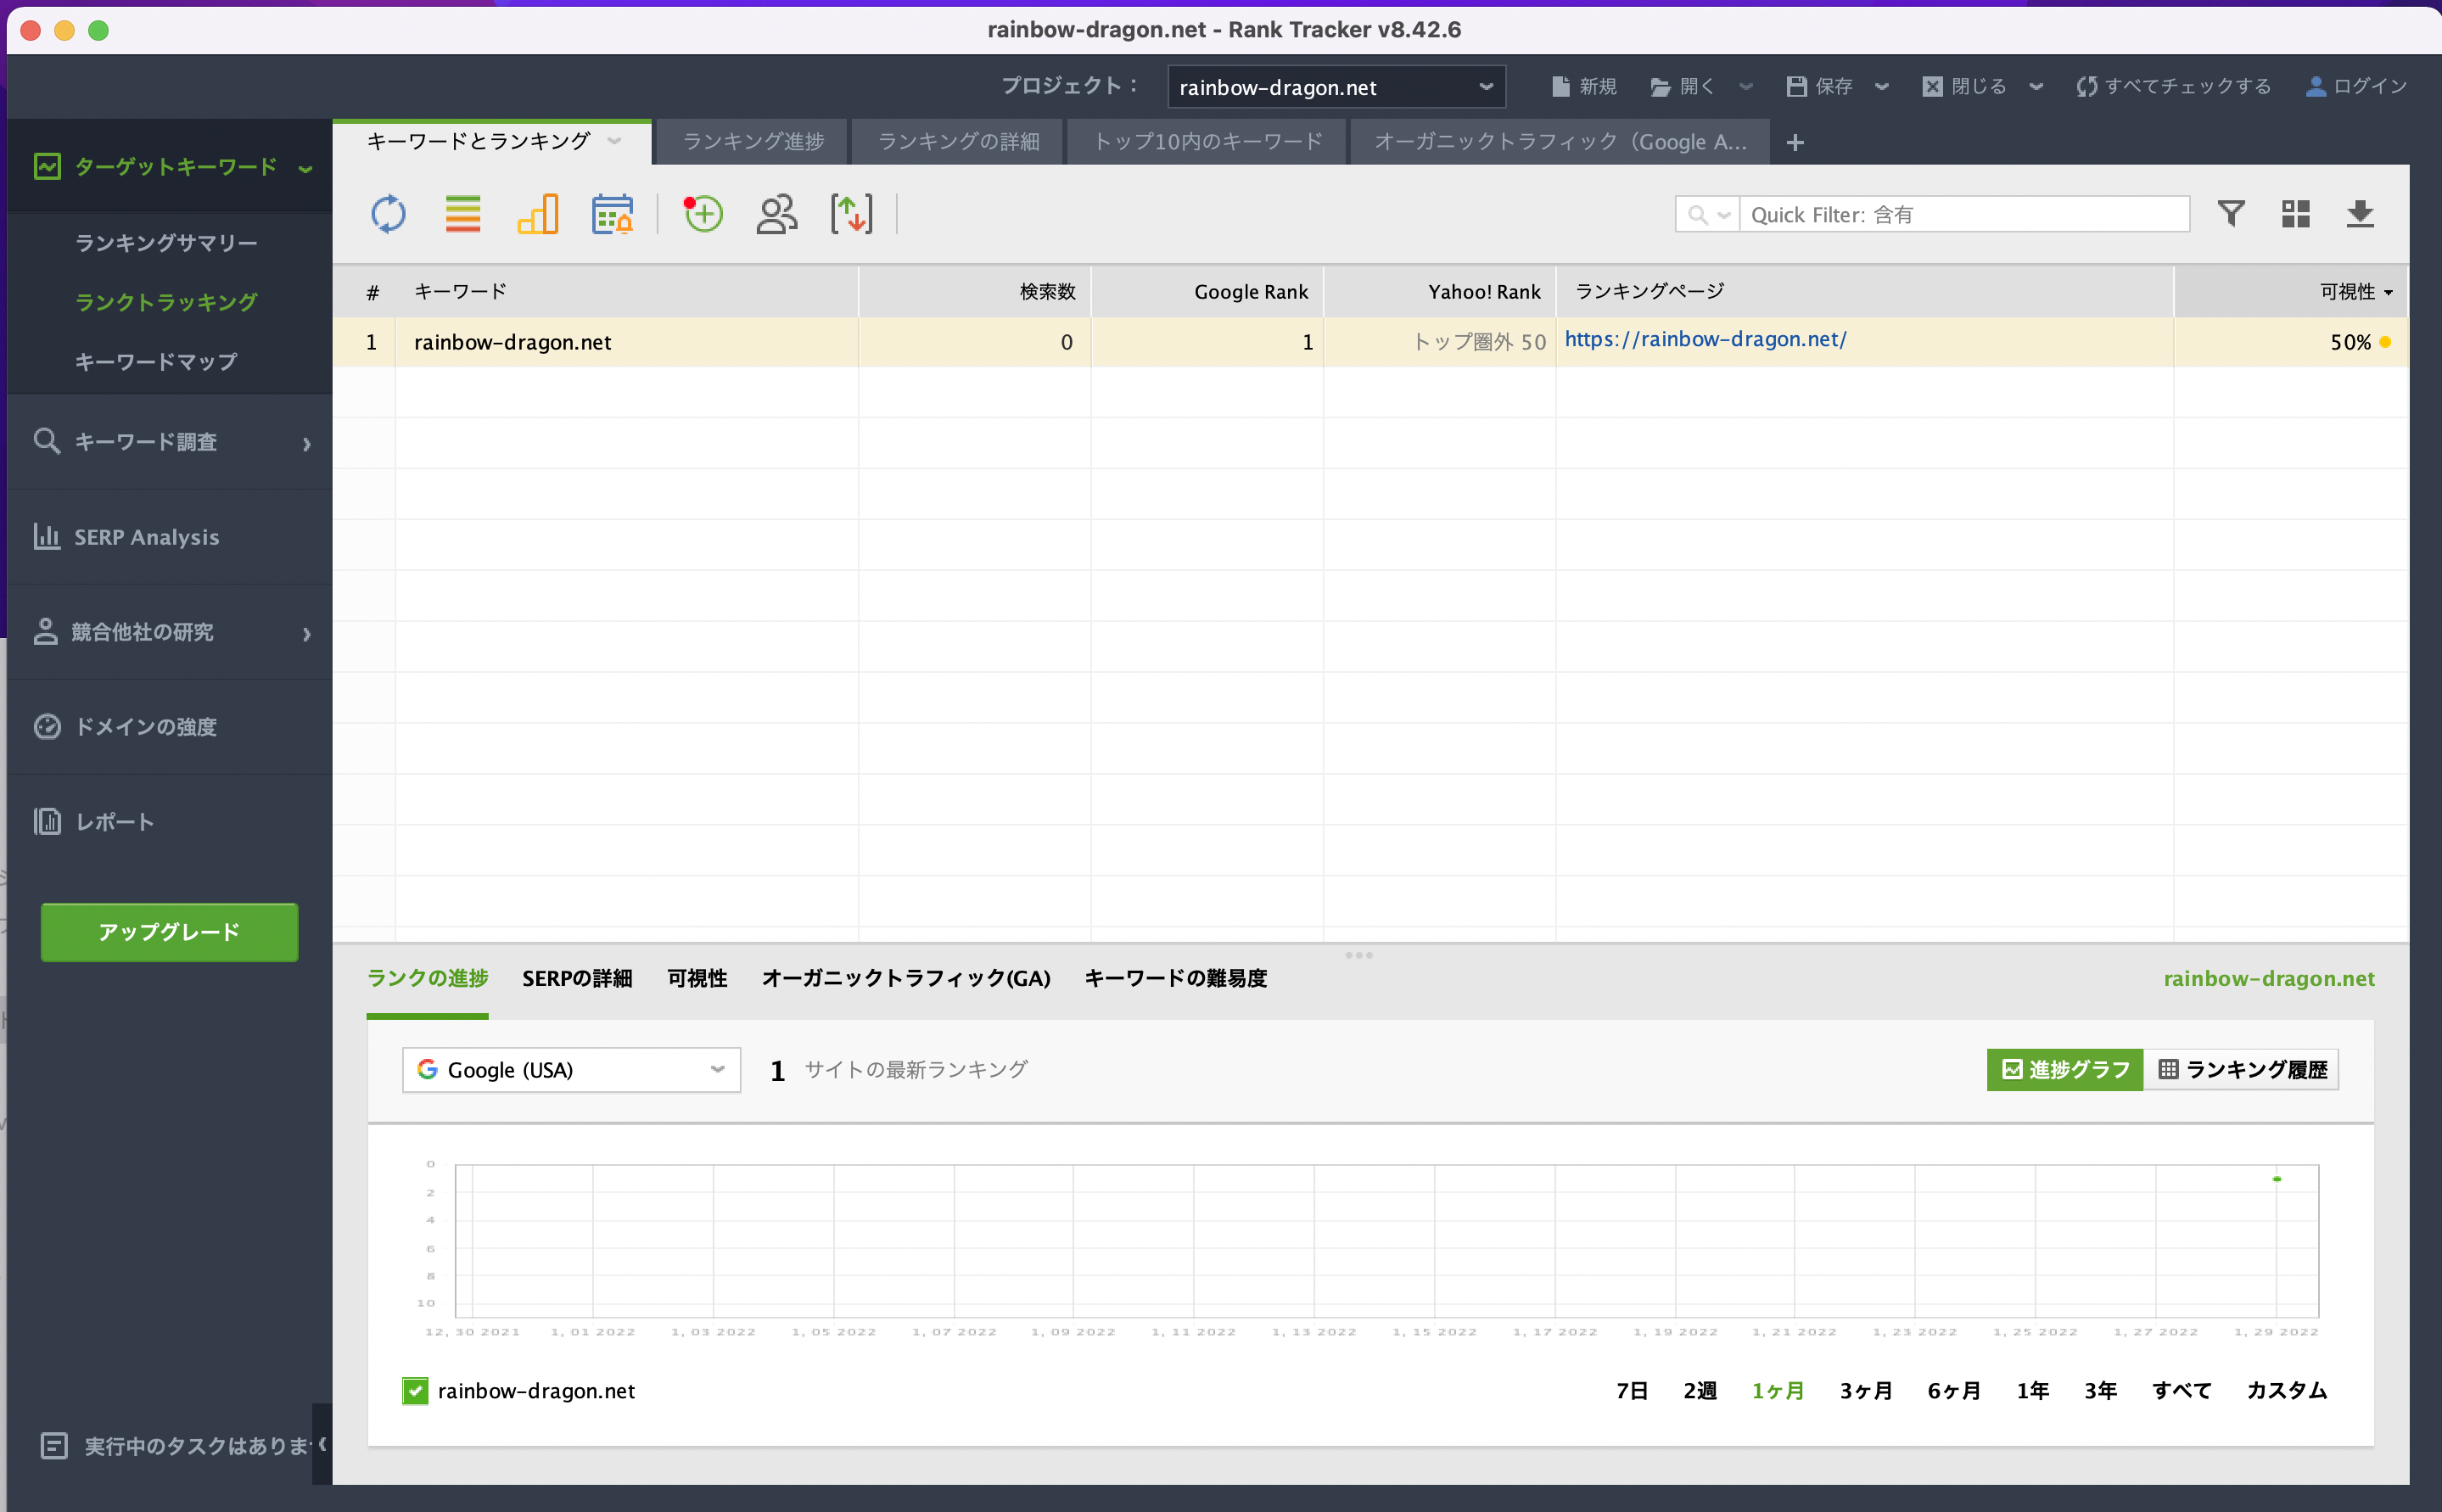Open the https://rainbow-dragon.net/ ranking page link

1705,339
